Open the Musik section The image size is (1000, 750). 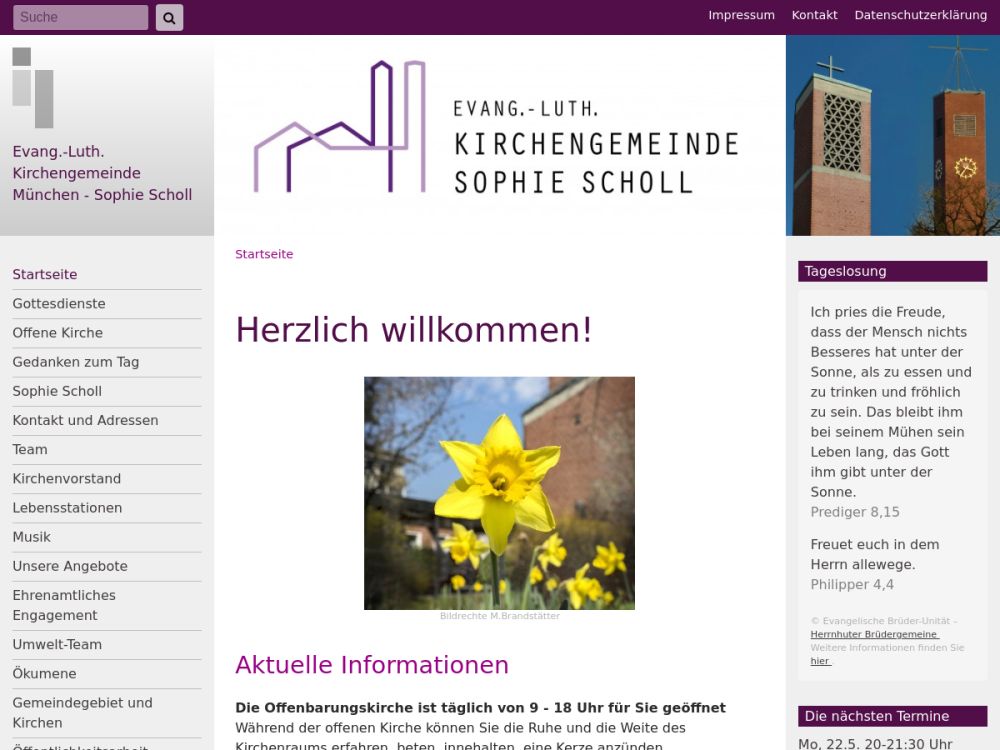32,537
